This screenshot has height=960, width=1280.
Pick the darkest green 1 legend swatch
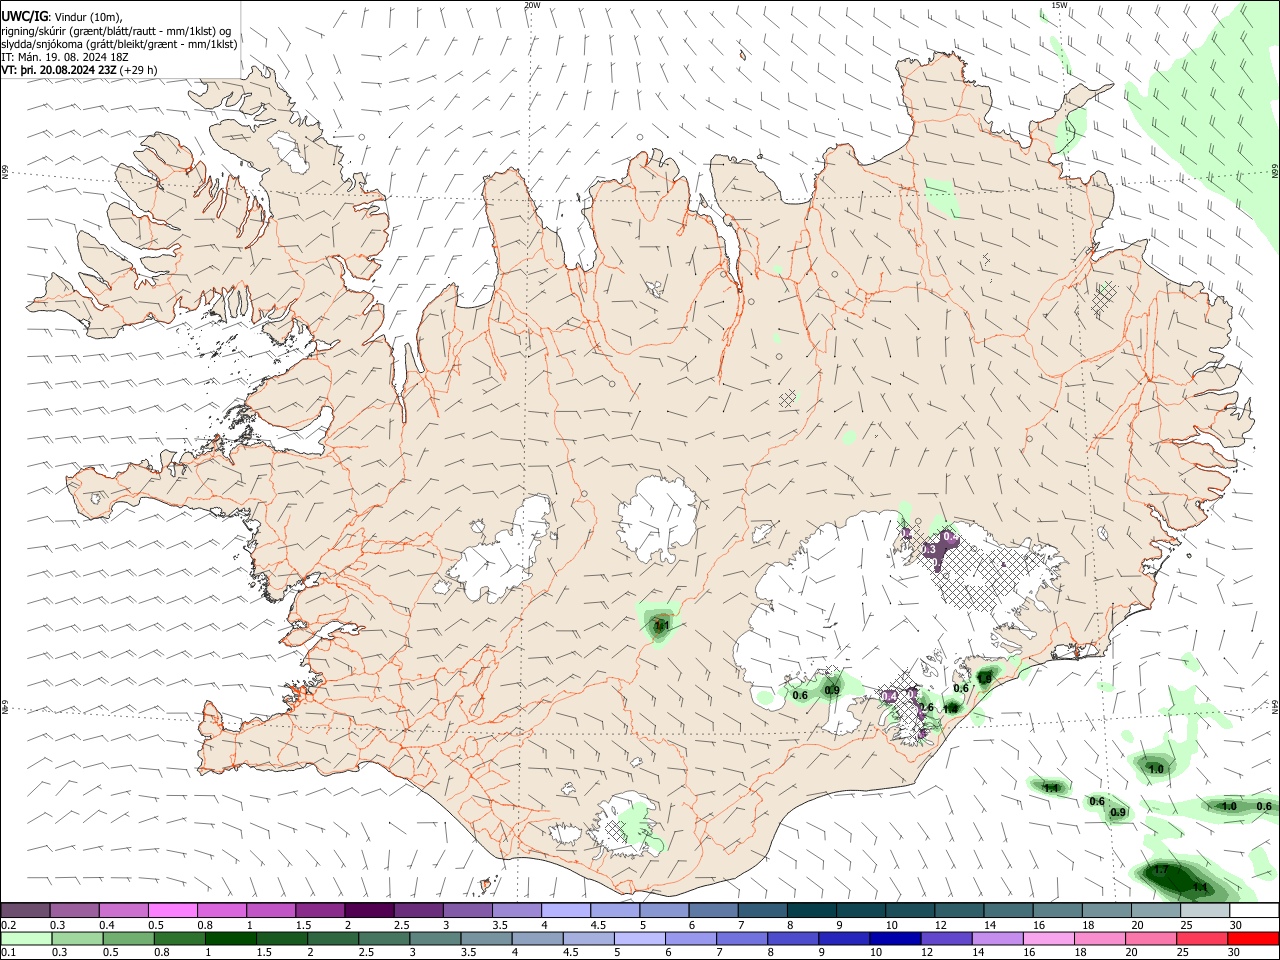pos(231,938)
